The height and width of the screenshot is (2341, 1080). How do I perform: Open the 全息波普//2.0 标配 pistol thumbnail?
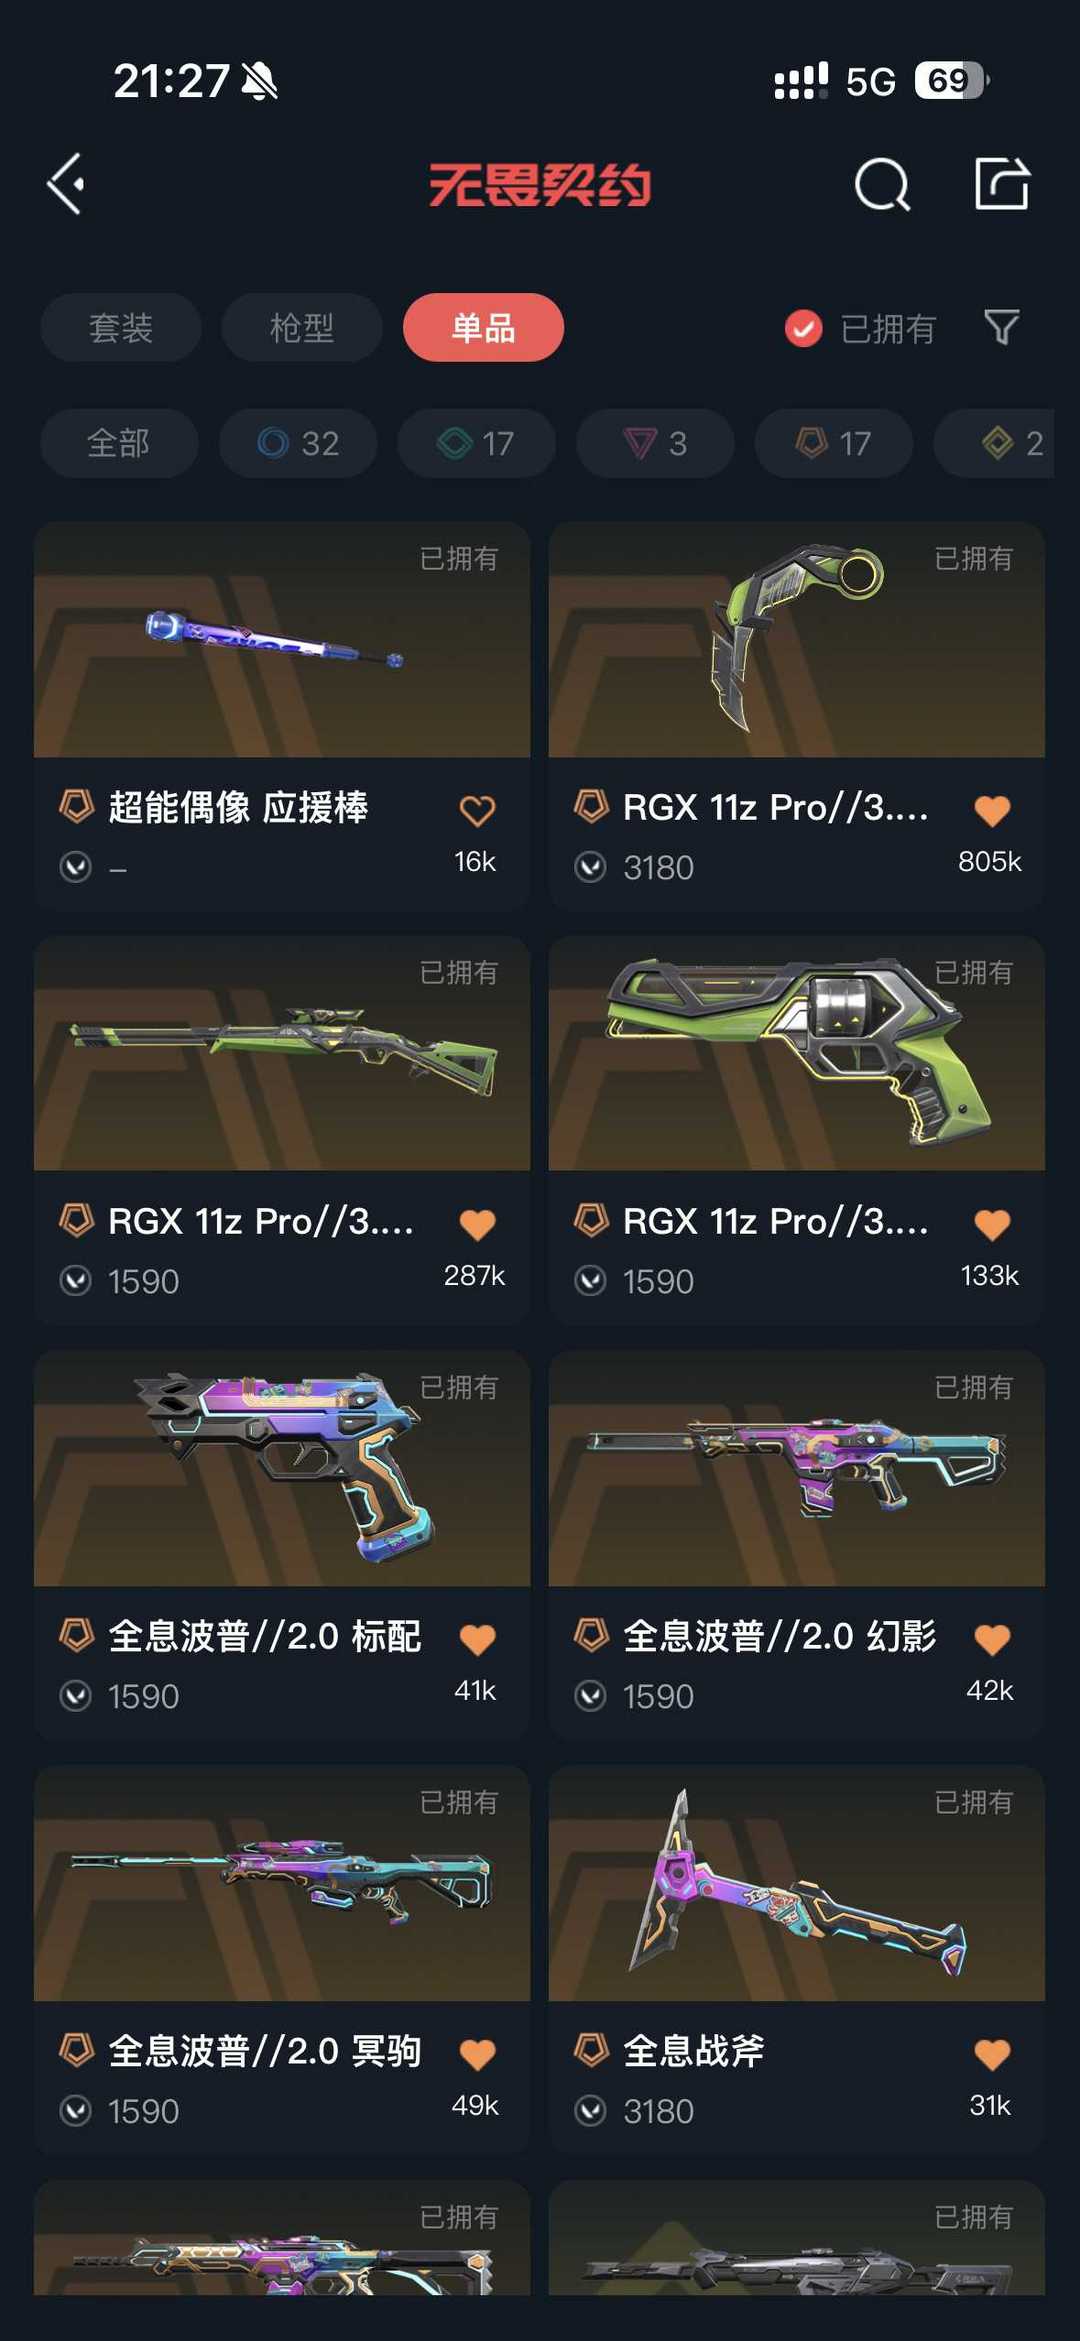[x=282, y=1468]
